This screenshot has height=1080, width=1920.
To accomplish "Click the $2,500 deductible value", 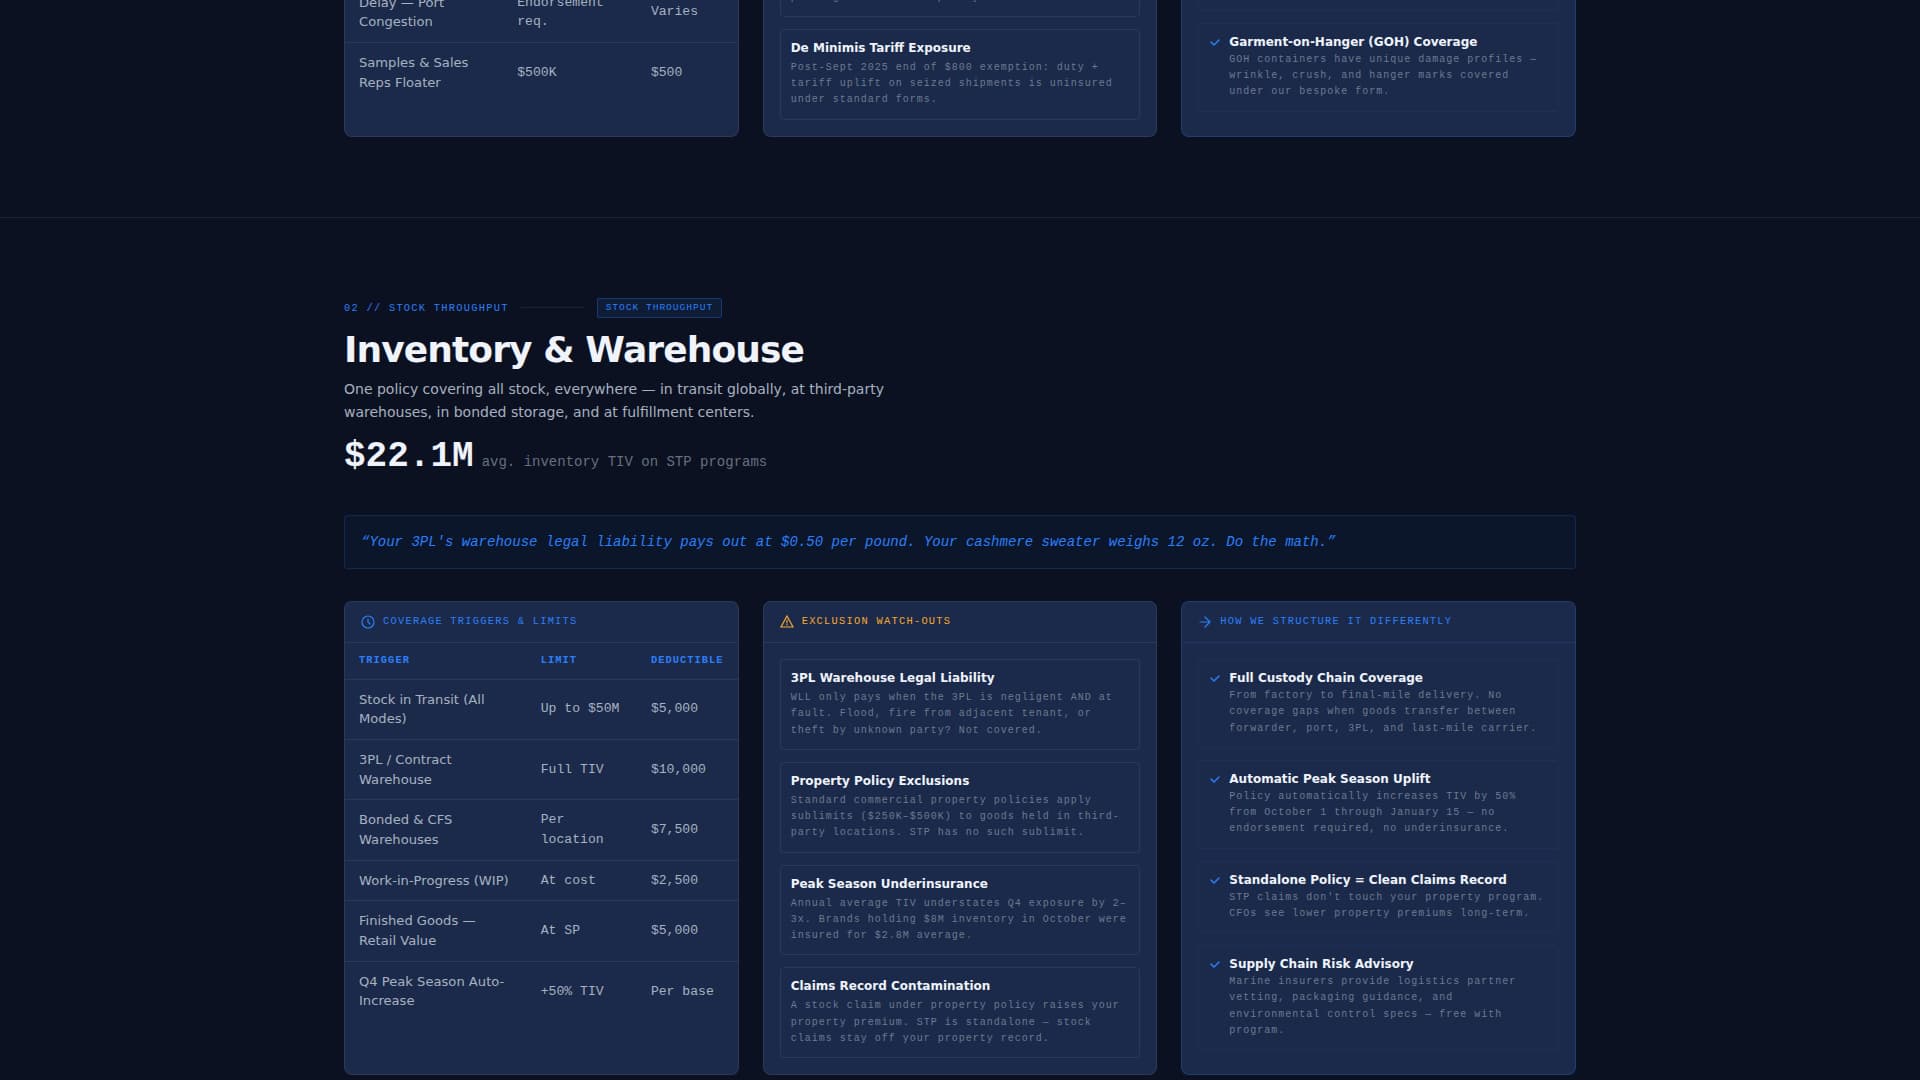I will pyautogui.click(x=674, y=880).
